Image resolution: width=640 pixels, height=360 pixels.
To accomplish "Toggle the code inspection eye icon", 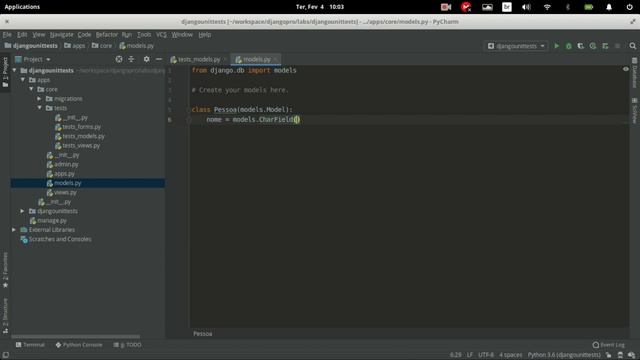I will [x=626, y=69].
